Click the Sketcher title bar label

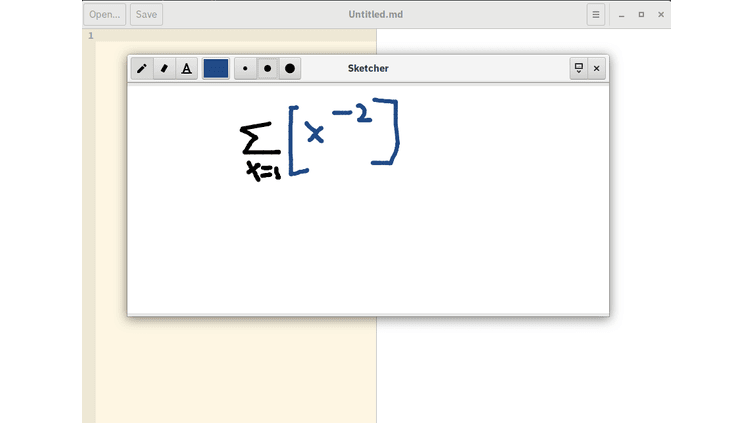368,69
